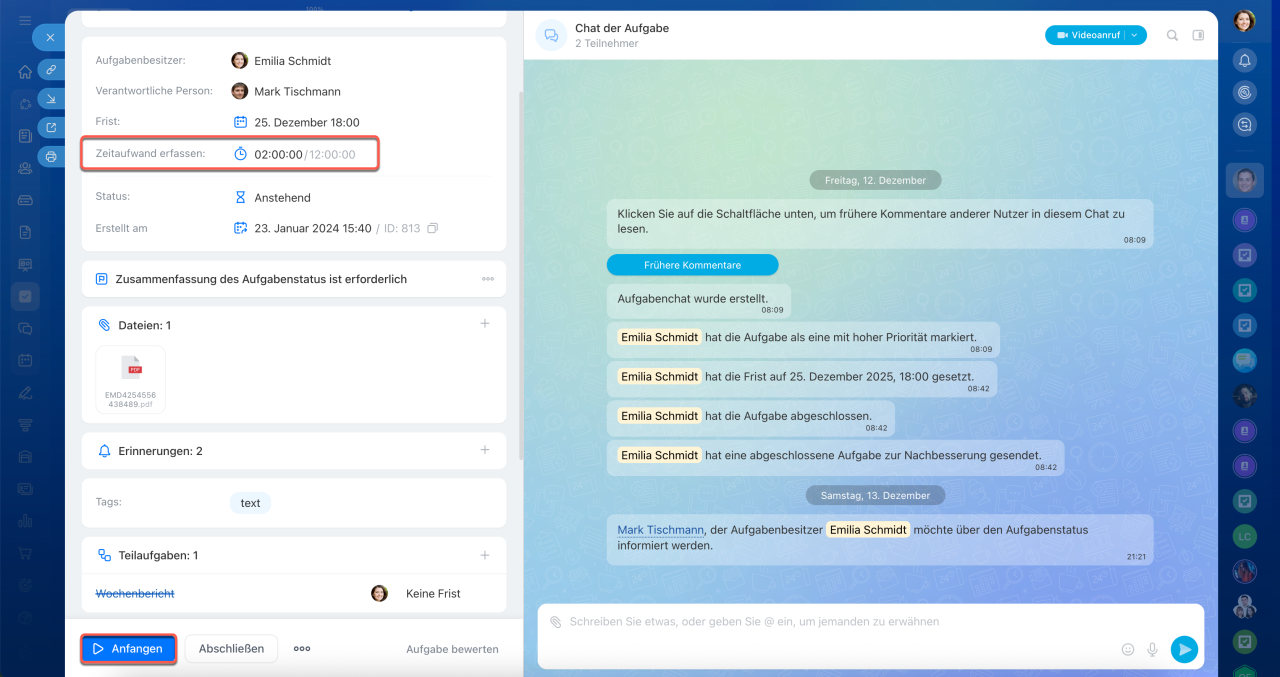Viewport: 1280px width, 677px height.
Task: Expand Videoanruf dropdown arrow
Action: click(1135, 35)
